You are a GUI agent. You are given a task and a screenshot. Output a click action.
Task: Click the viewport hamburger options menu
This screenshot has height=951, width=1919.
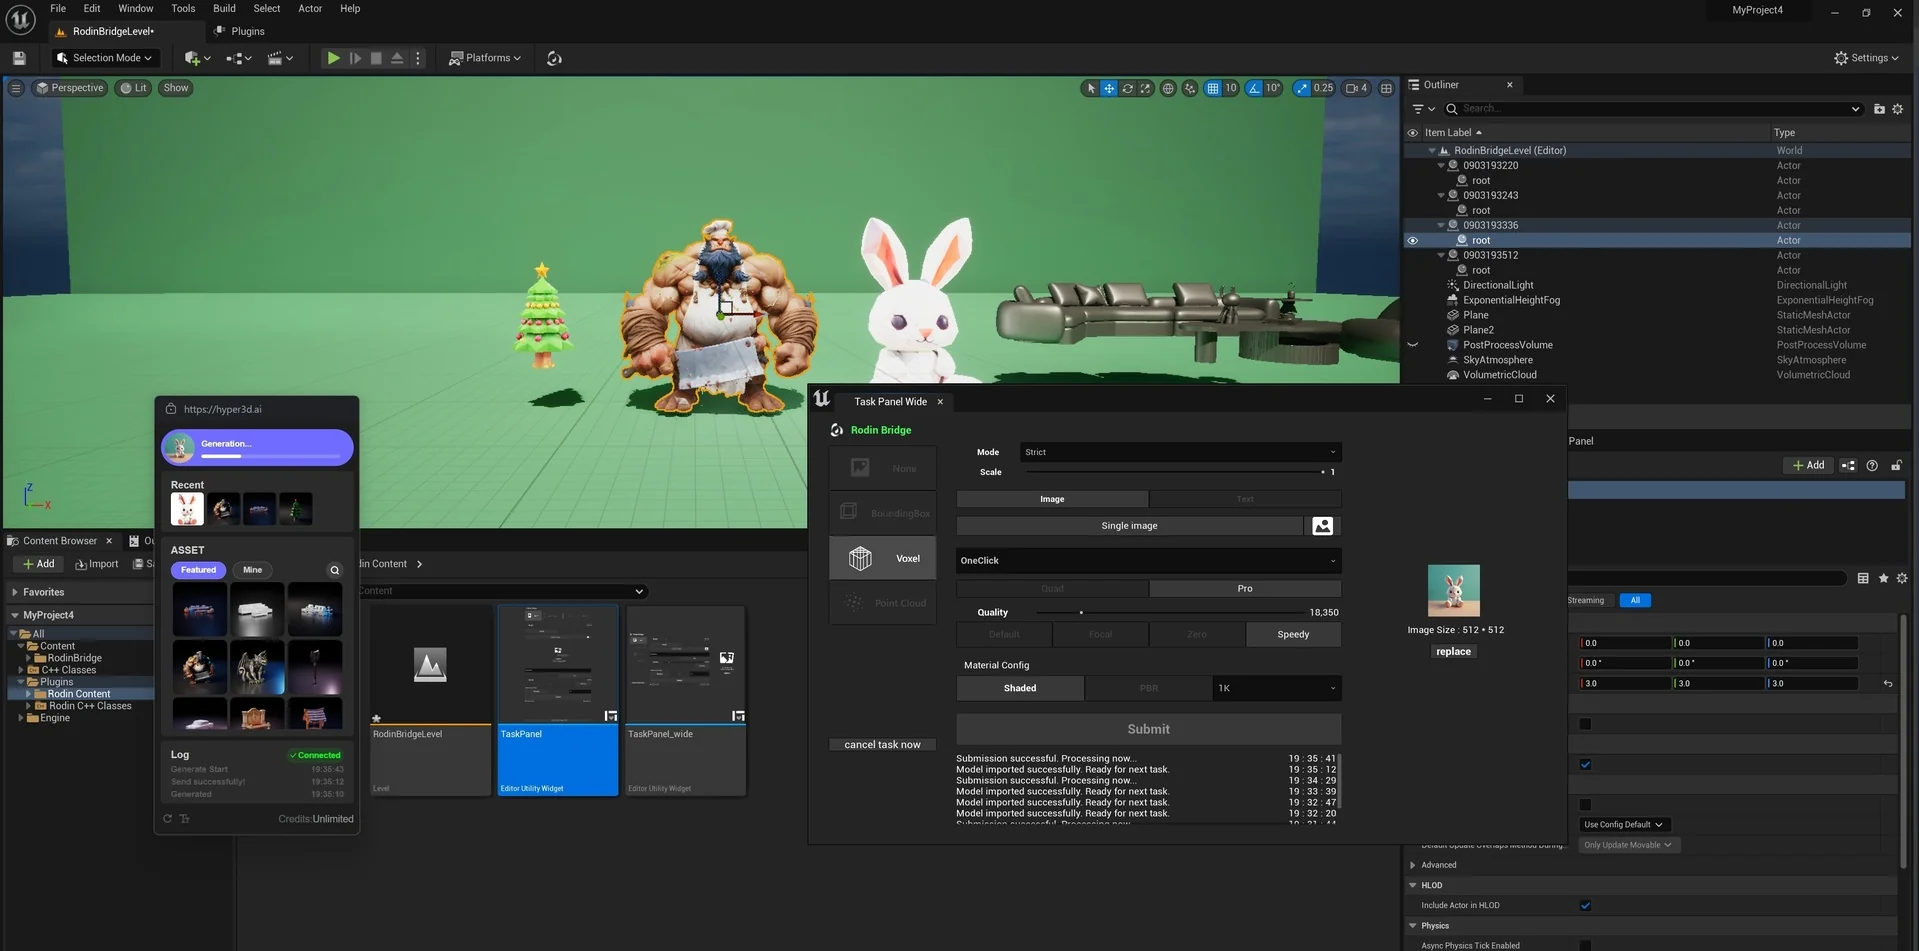16,88
